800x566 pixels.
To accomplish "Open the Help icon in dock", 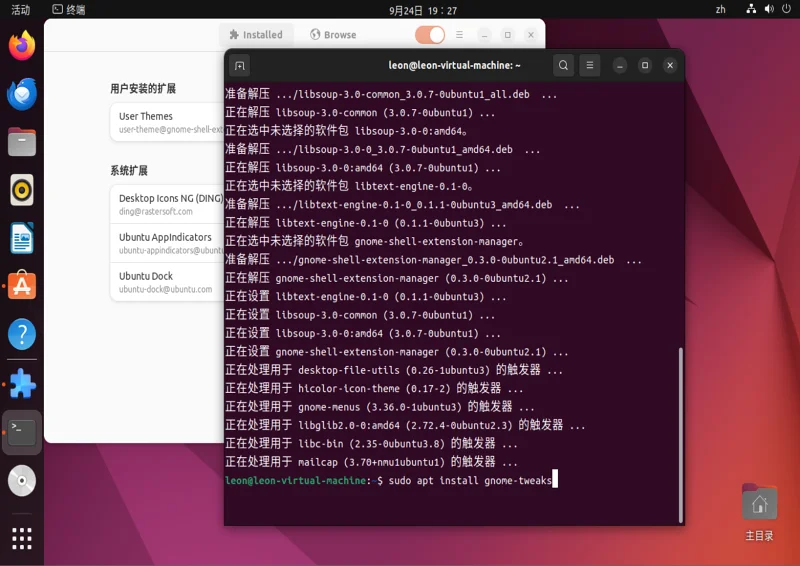I will pyautogui.click(x=22, y=334).
